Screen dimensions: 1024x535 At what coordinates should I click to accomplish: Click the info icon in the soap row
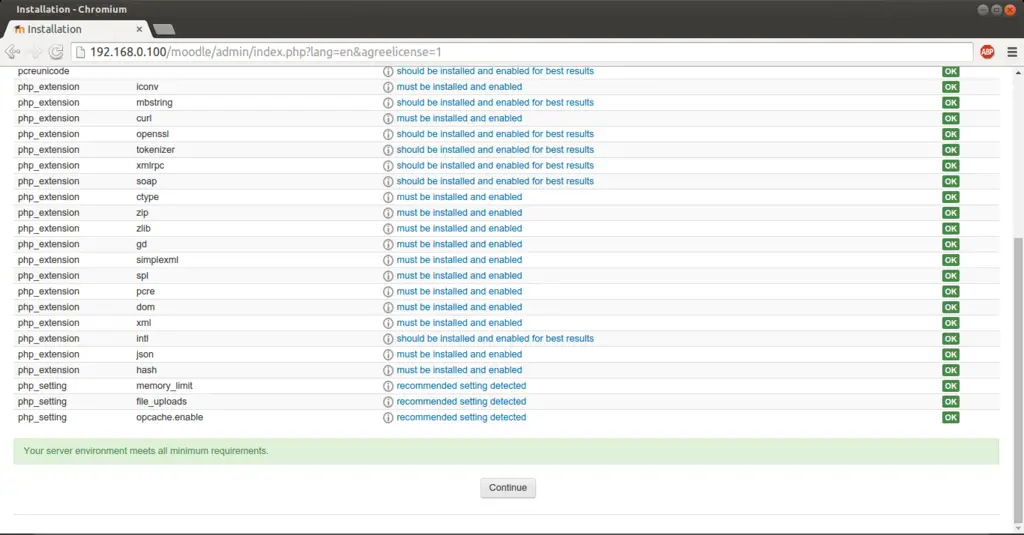coord(388,181)
